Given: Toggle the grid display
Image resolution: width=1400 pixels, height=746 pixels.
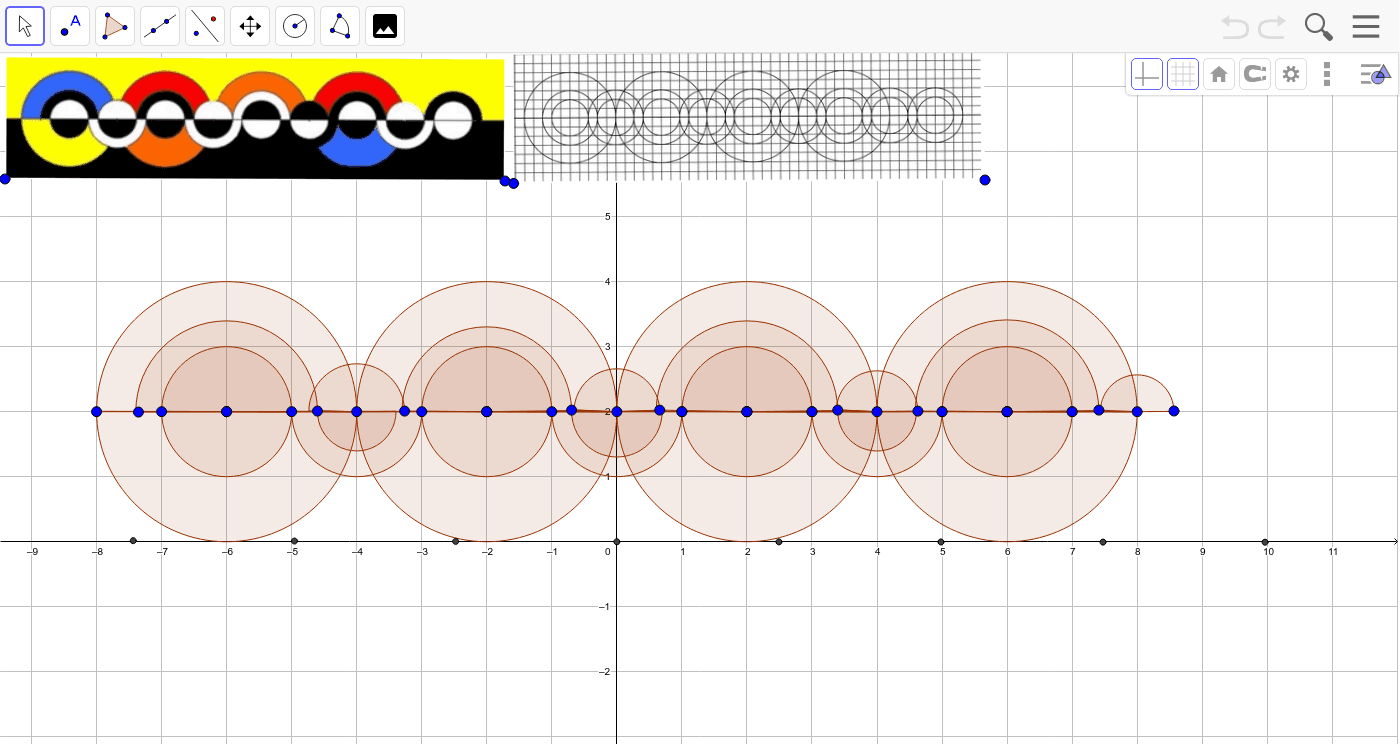Looking at the screenshot, I should click(x=1183, y=74).
